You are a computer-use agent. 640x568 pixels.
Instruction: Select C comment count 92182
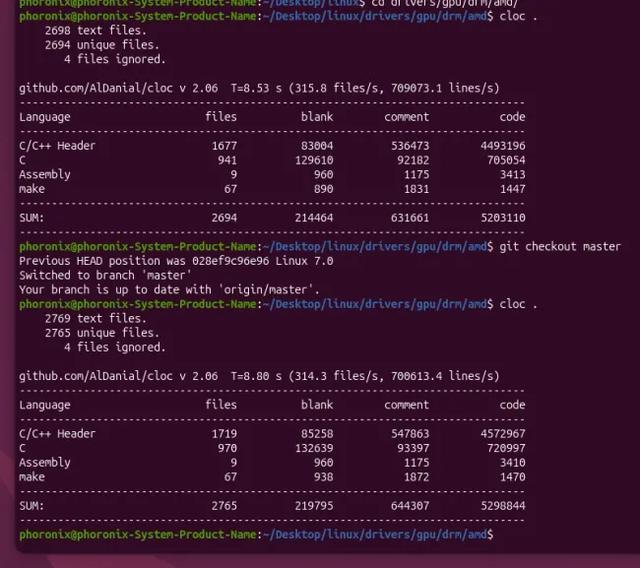pyautogui.click(x=413, y=160)
